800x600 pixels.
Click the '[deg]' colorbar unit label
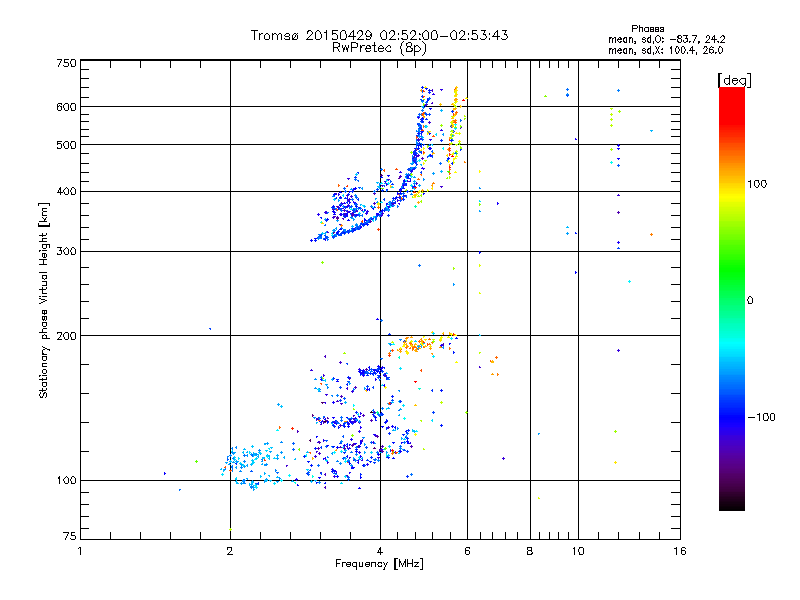(x=734, y=80)
